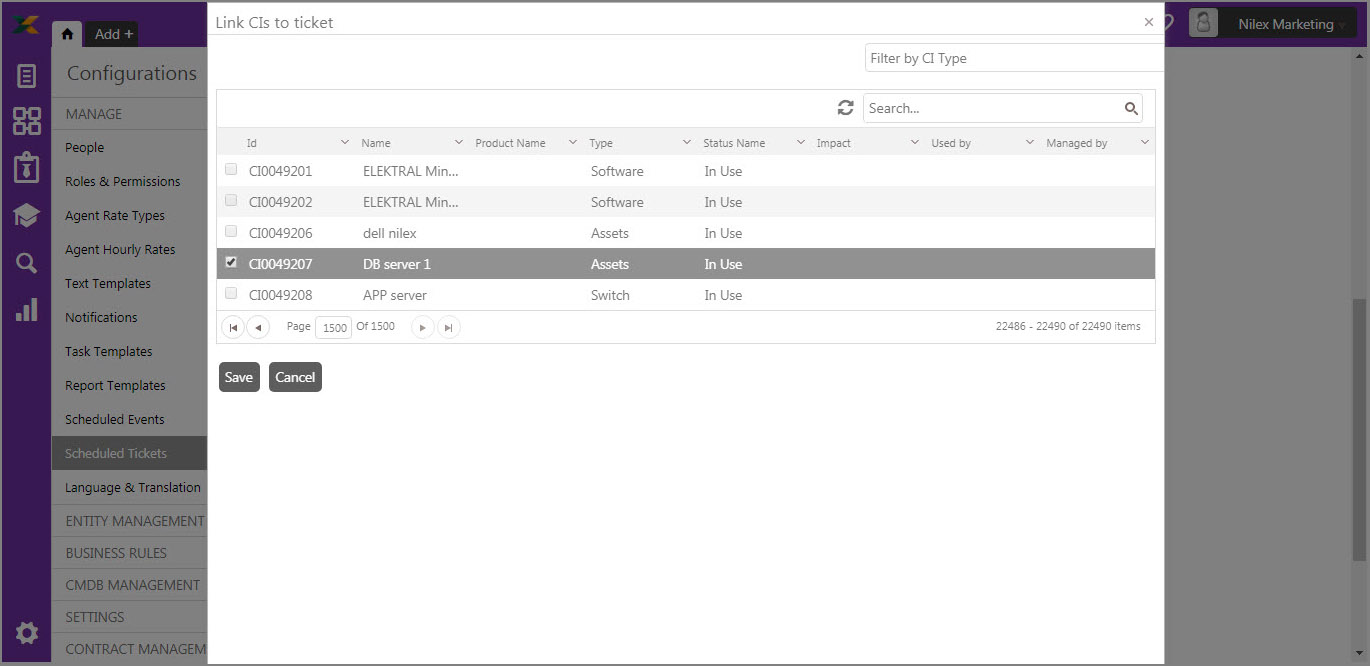
Task: Open the dashboard grid sidebar icon
Action: tap(27, 121)
